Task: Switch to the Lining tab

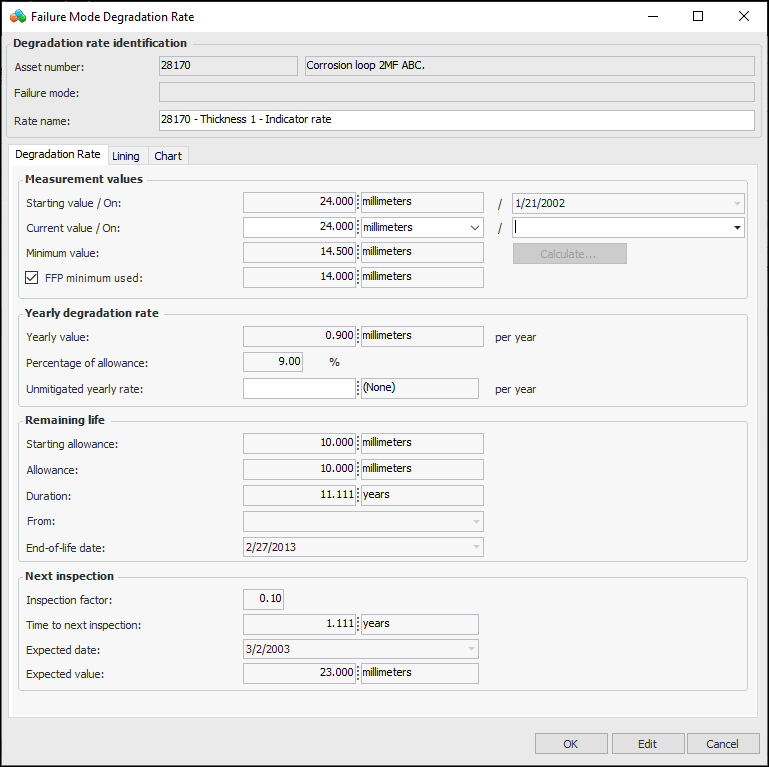Action: (x=126, y=156)
